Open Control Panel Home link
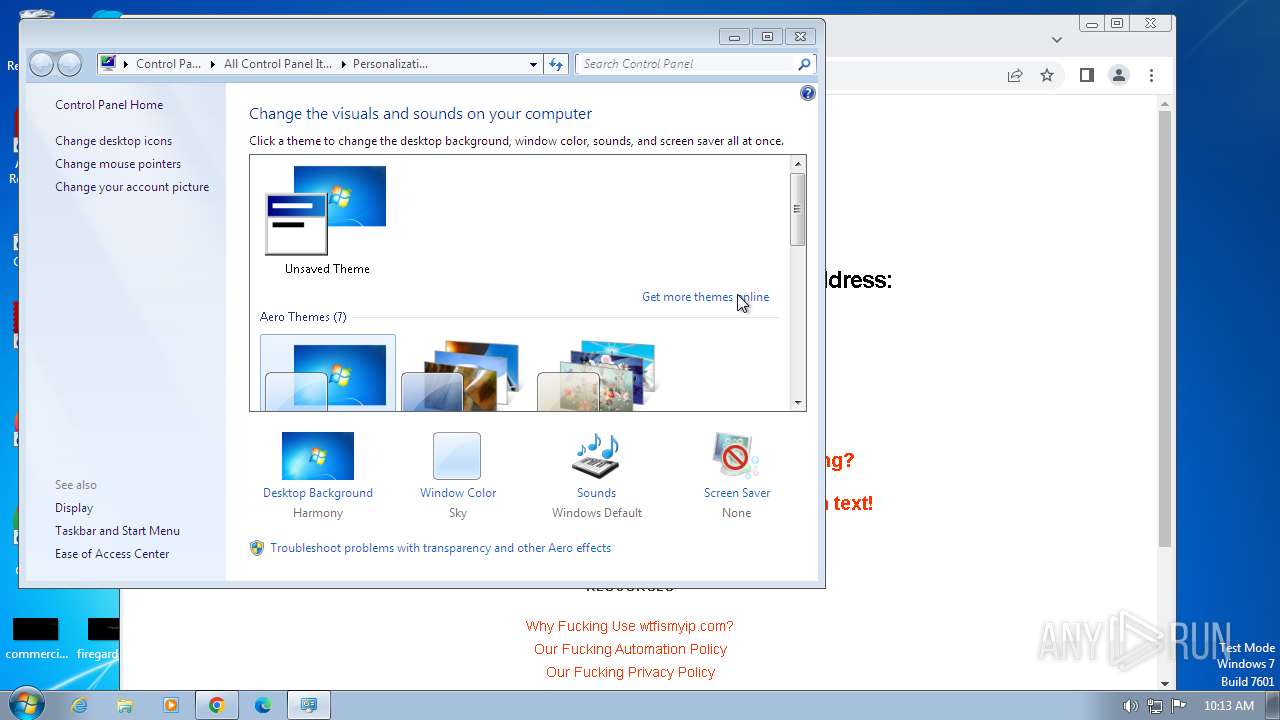 109,105
